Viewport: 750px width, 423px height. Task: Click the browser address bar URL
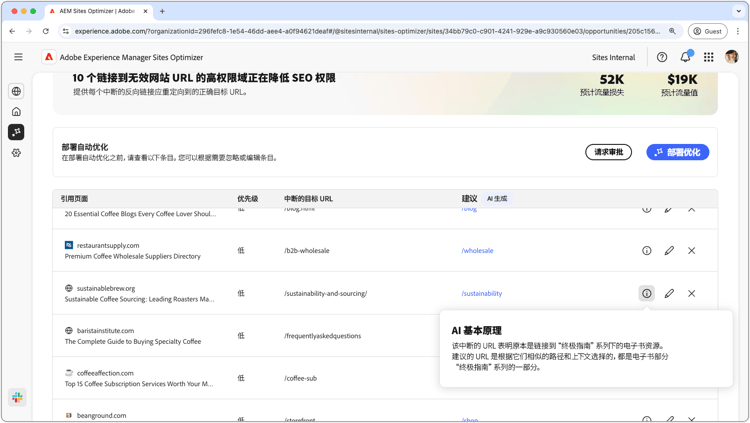pyautogui.click(x=367, y=31)
